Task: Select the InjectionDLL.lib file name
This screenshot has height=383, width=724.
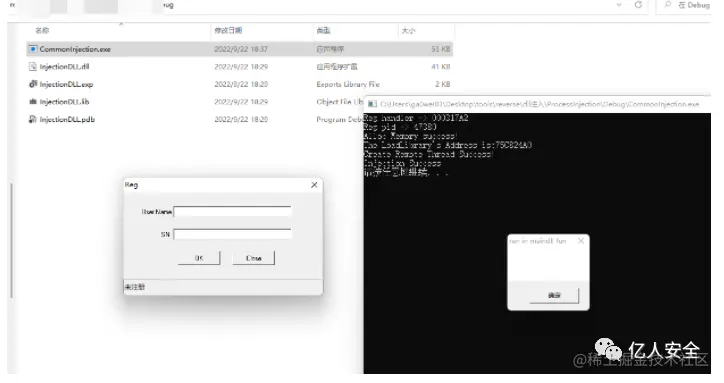Action: pyautogui.click(x=64, y=102)
